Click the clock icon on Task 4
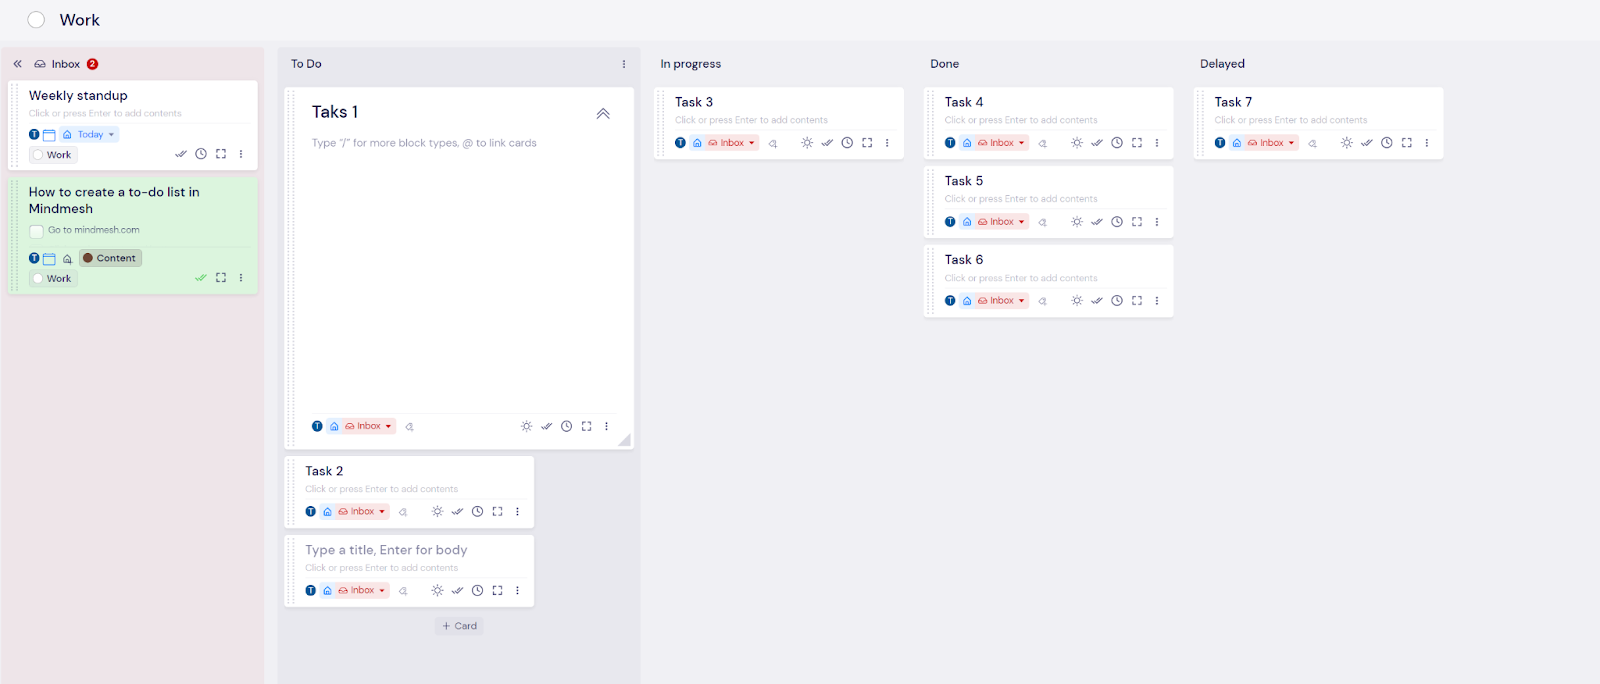This screenshot has width=1600, height=684. pos(1117,143)
